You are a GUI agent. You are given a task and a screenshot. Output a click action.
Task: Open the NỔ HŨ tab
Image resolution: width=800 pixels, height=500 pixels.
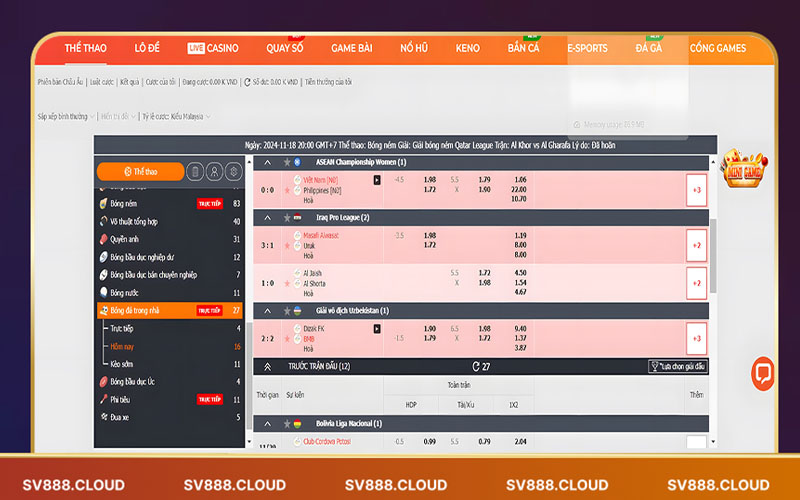(414, 48)
